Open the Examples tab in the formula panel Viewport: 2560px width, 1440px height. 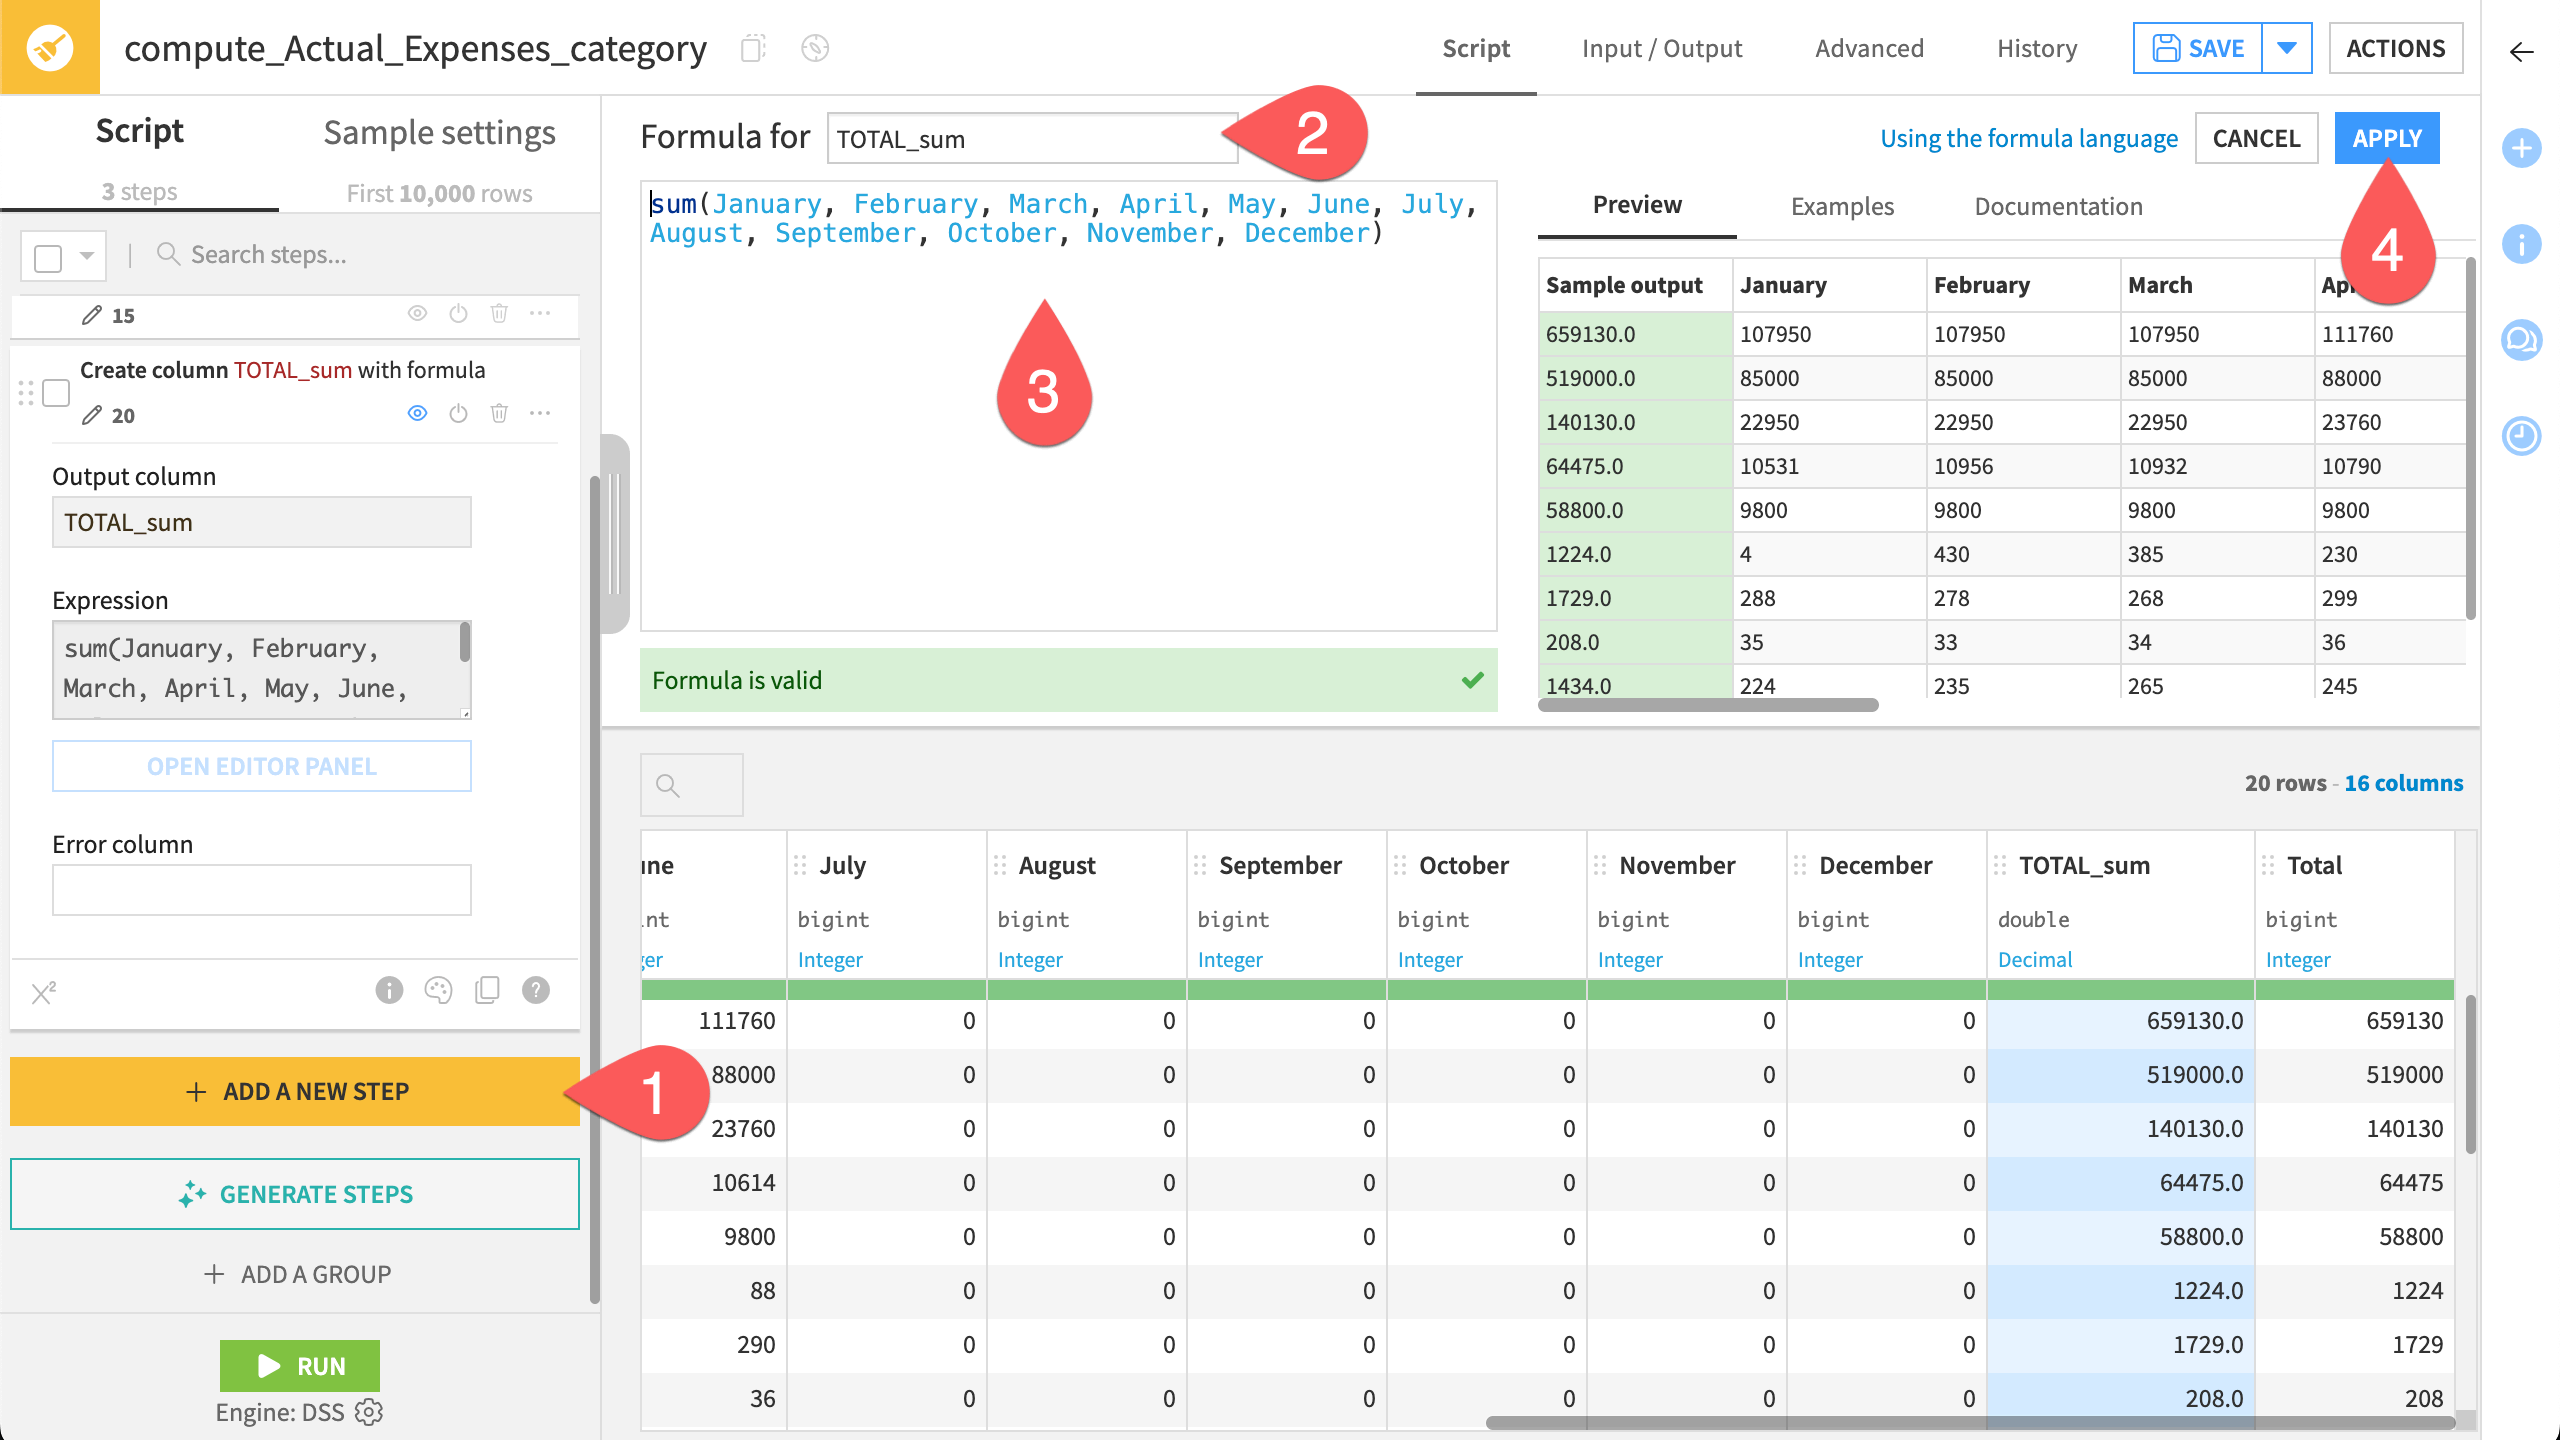[x=1841, y=206]
